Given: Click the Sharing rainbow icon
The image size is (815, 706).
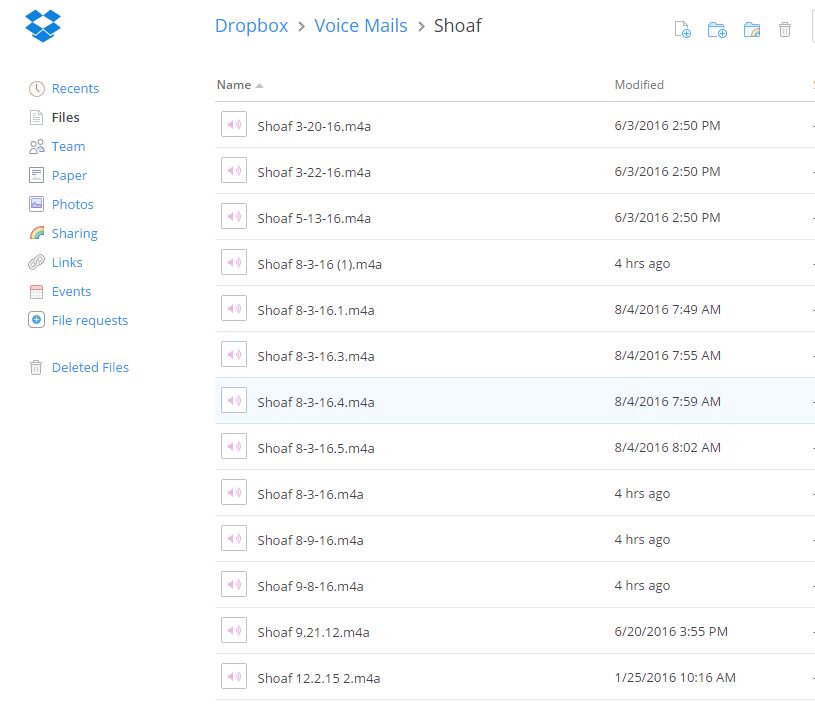Looking at the screenshot, I should tap(36, 233).
